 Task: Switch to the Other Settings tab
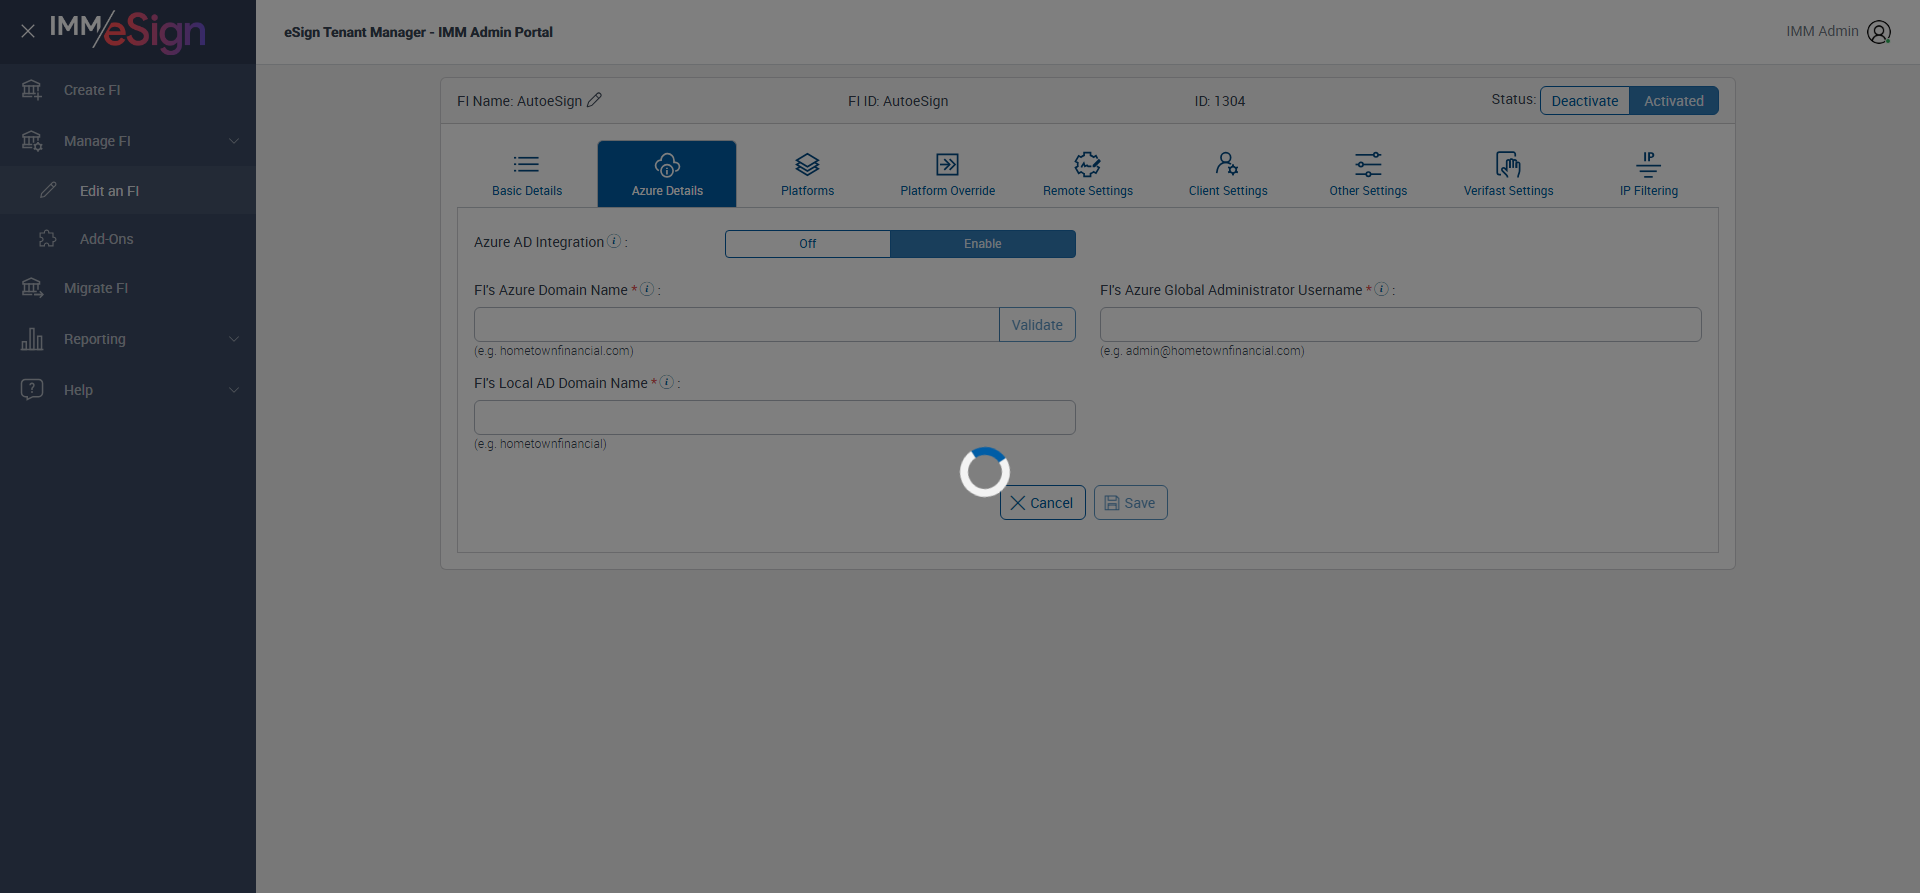[x=1368, y=174]
